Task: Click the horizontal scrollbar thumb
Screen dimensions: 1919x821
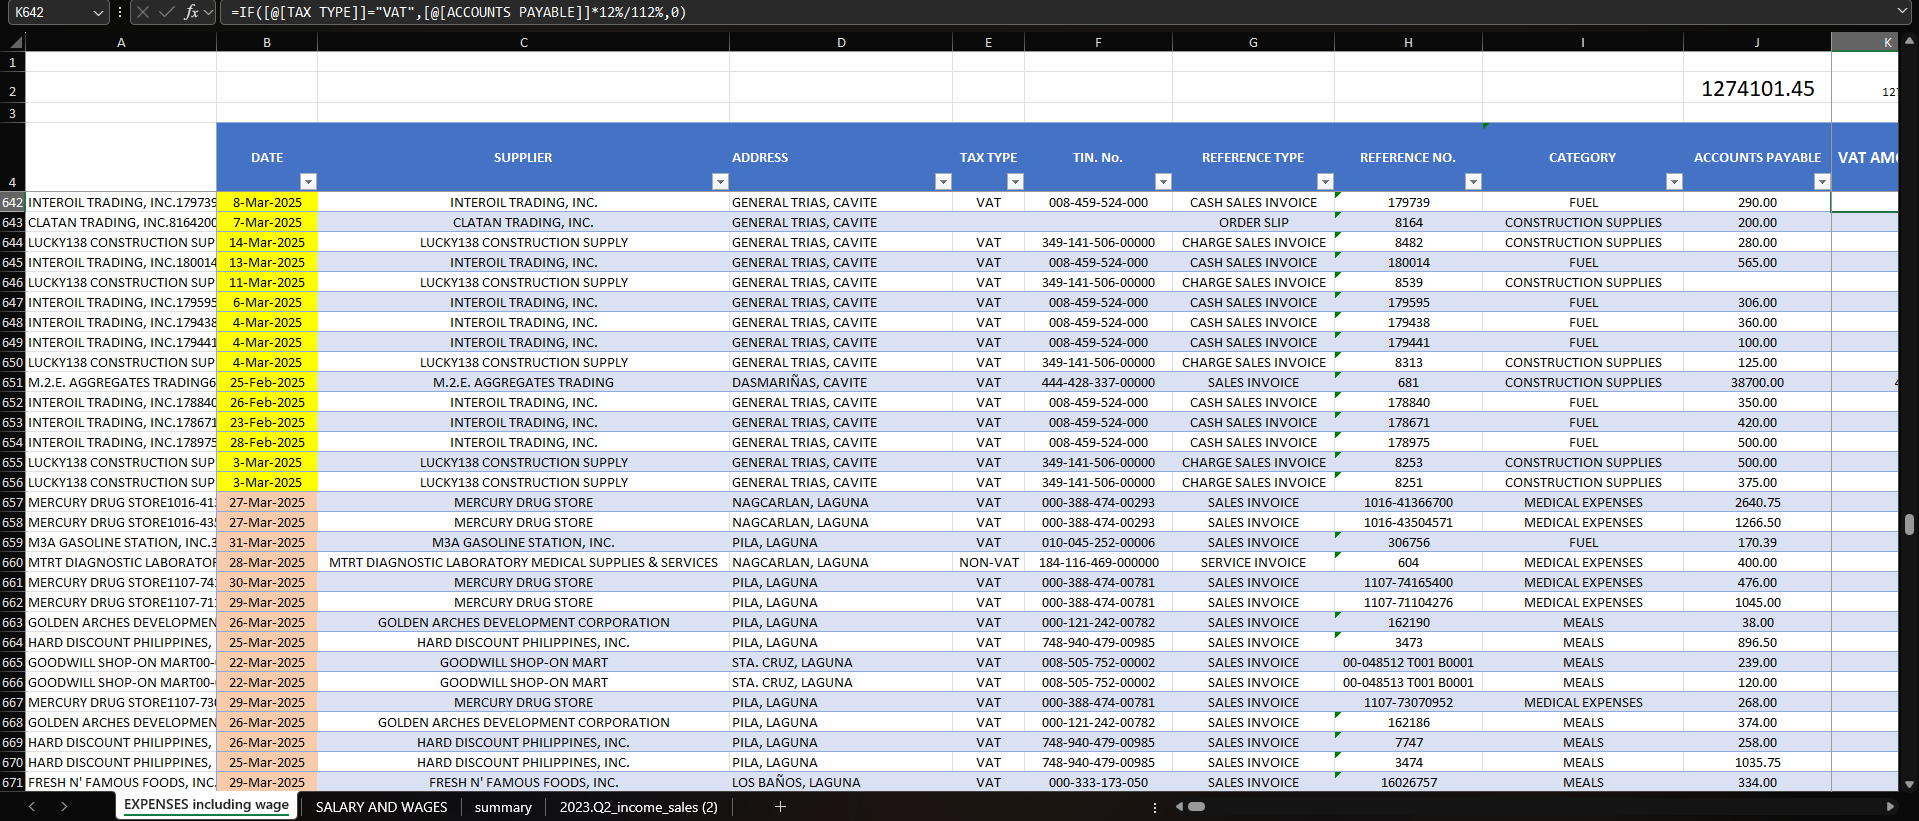Action: [x=1196, y=807]
